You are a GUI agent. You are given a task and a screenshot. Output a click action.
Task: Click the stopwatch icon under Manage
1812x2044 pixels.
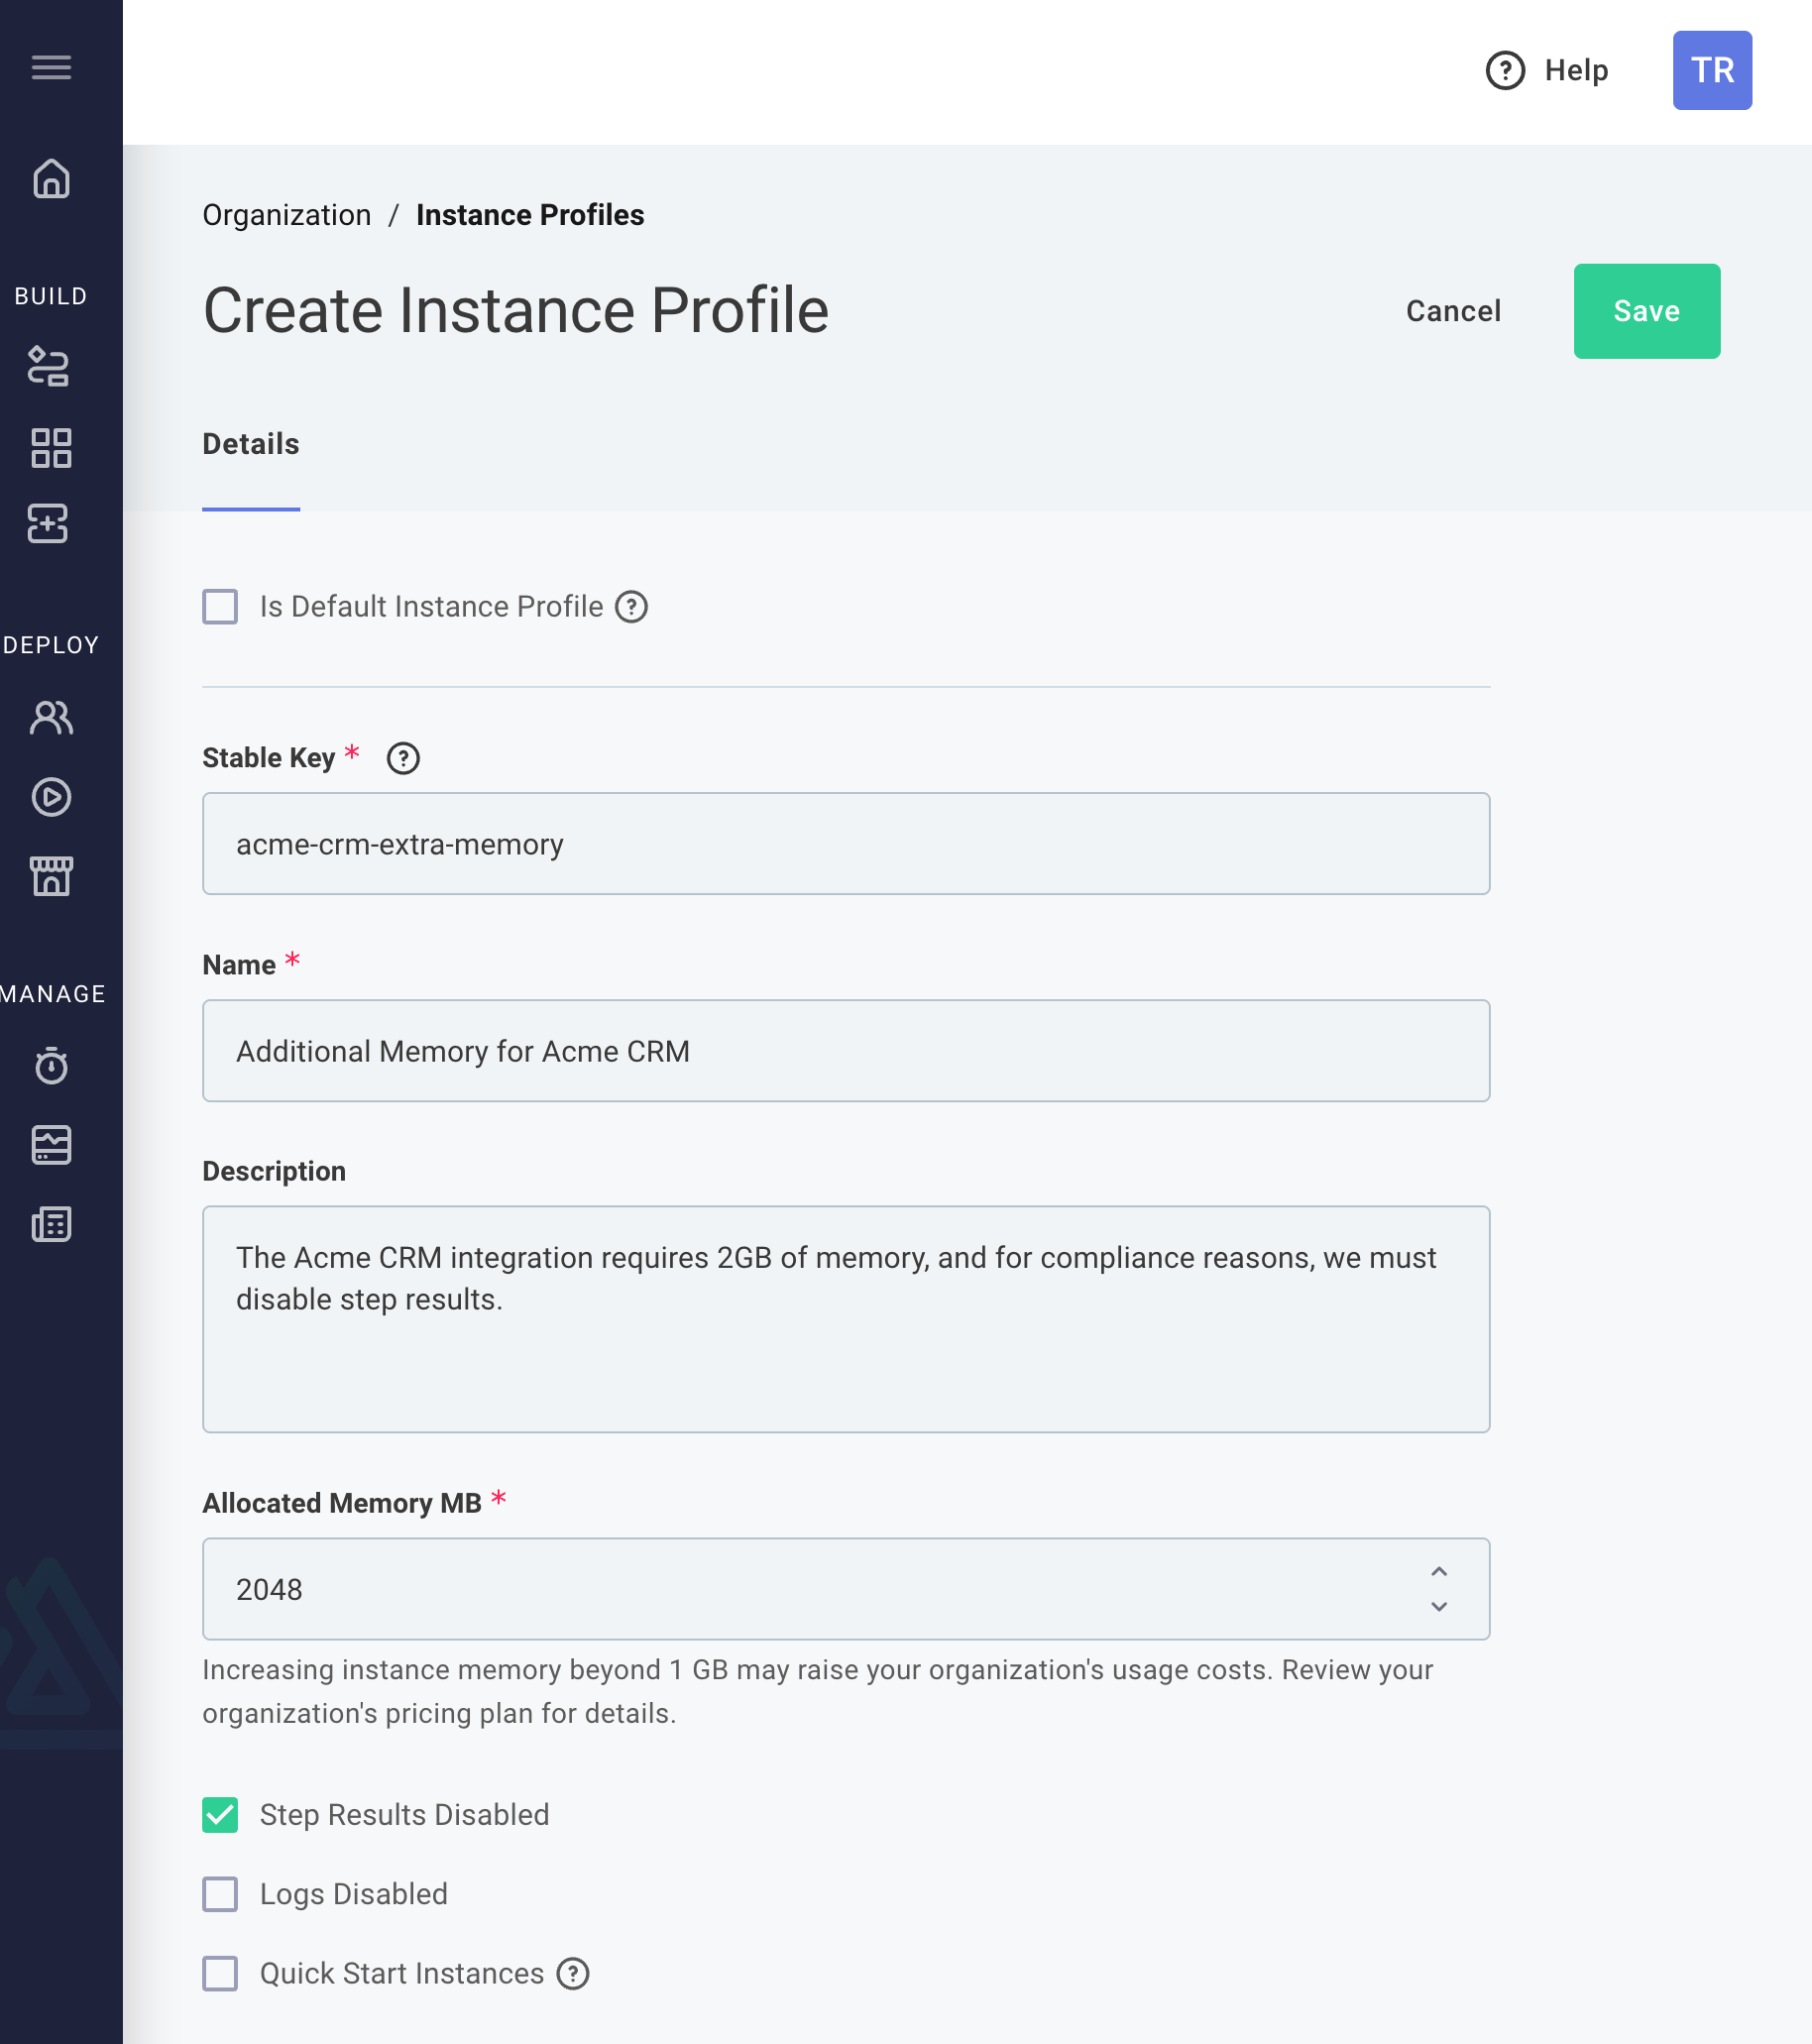(51, 1066)
